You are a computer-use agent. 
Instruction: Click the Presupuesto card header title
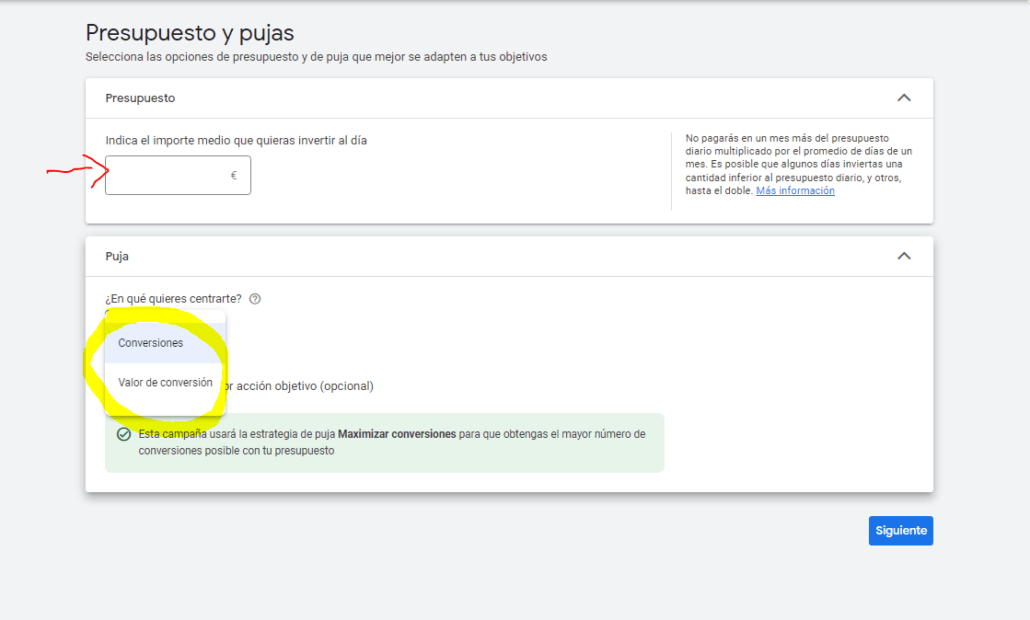pyautogui.click(x=140, y=98)
